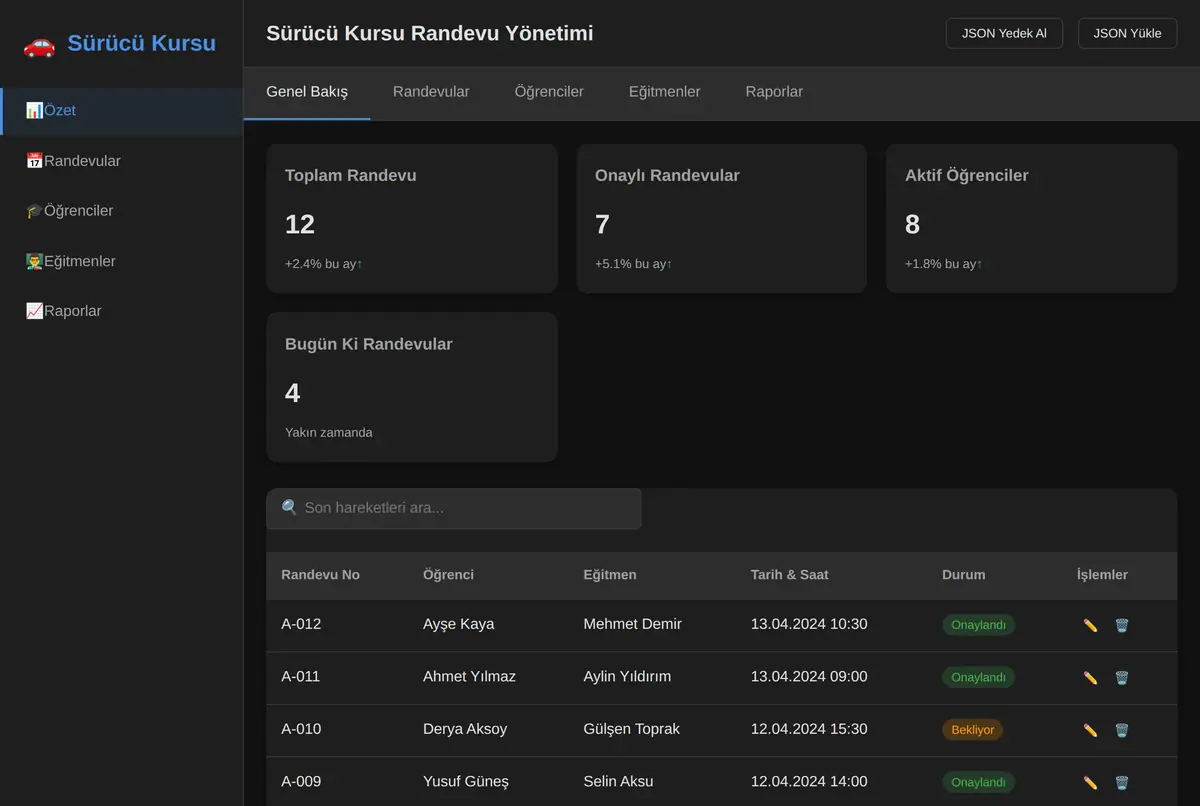
Task: Select student name Ahmet Yılmaz
Action: pos(469,676)
